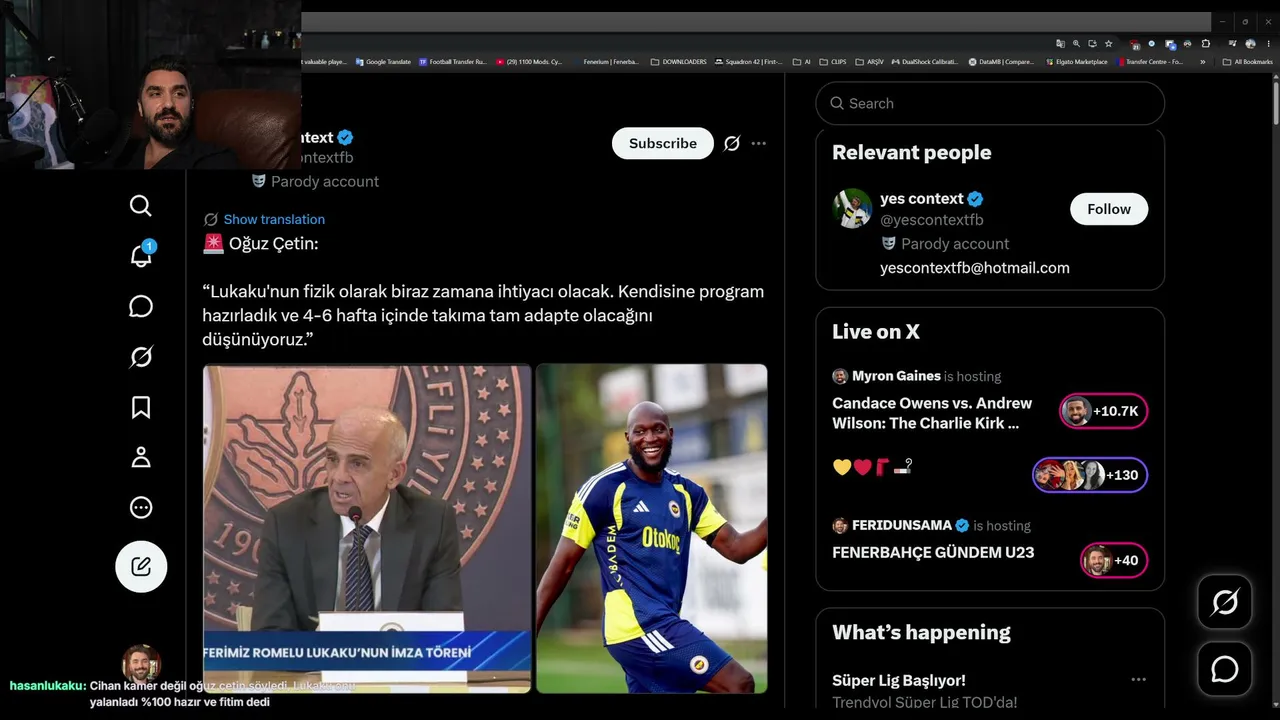The width and height of the screenshot is (1280, 720).
Task: Click the compose post round button
Action: click(141, 566)
